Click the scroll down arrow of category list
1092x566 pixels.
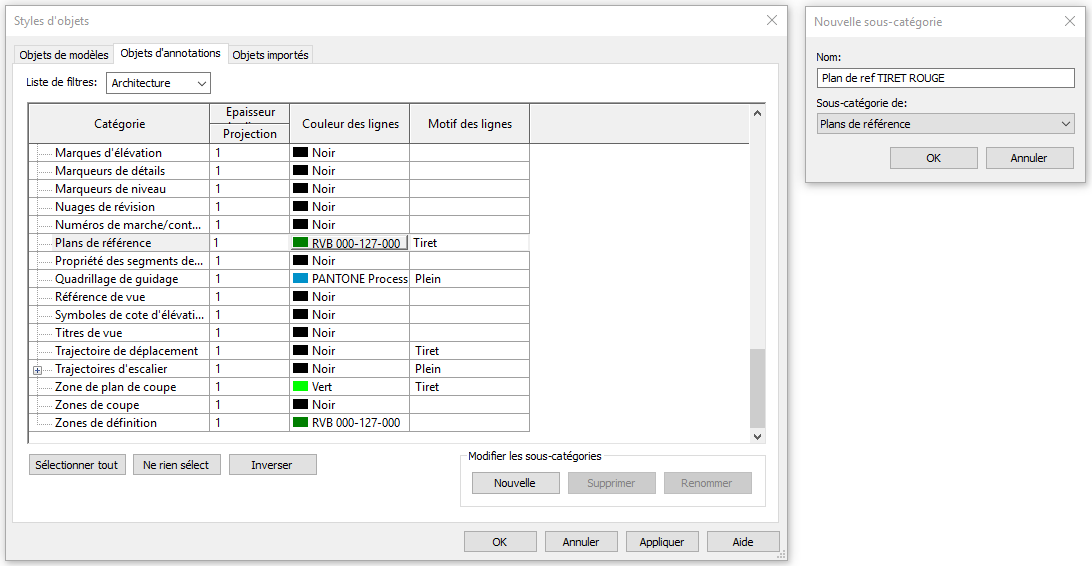[757, 436]
